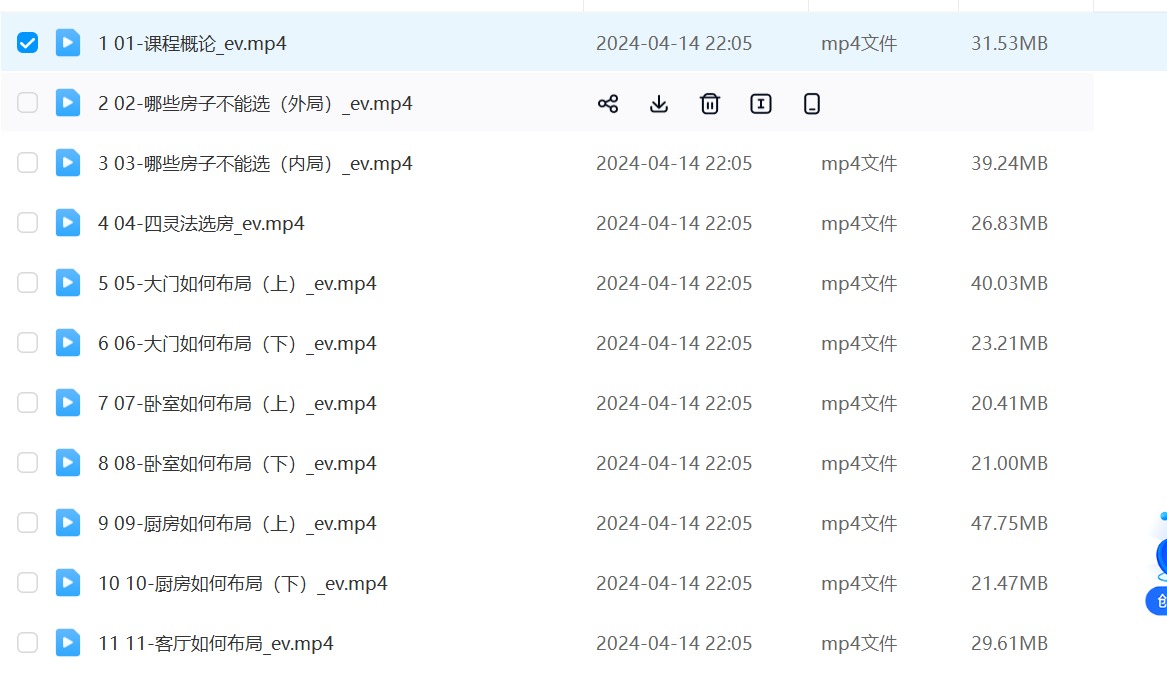
Task: Tick the checkbox for 02-哪些房子不能选（外局）
Action: tap(28, 103)
